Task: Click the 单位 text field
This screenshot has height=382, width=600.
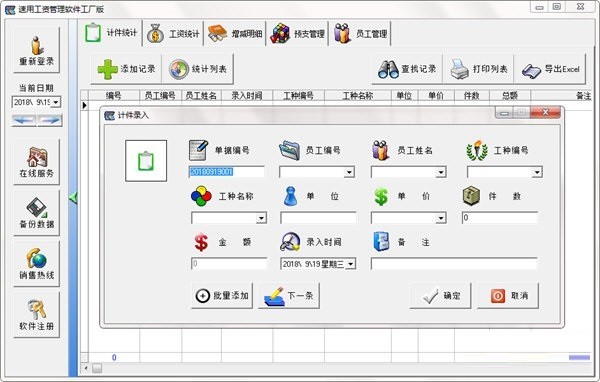Action: [318, 218]
